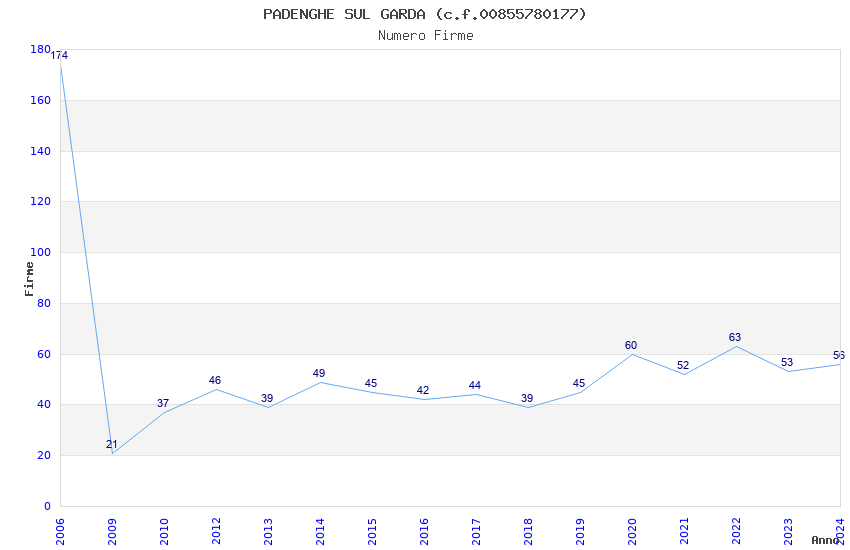Select the data label 63 at 2022
Screen dimensions: 850x550
coord(735,338)
